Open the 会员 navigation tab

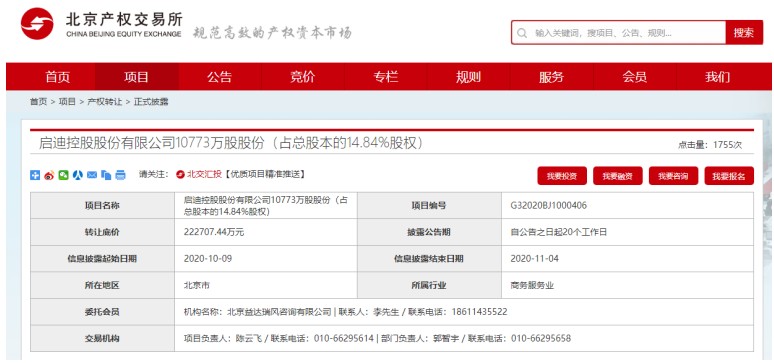[634, 77]
